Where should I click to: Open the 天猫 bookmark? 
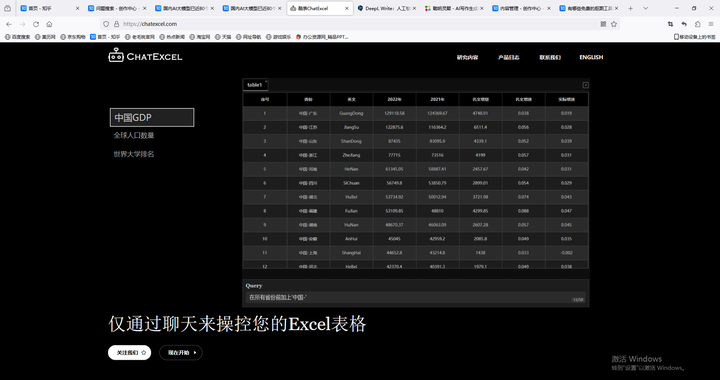223,37
